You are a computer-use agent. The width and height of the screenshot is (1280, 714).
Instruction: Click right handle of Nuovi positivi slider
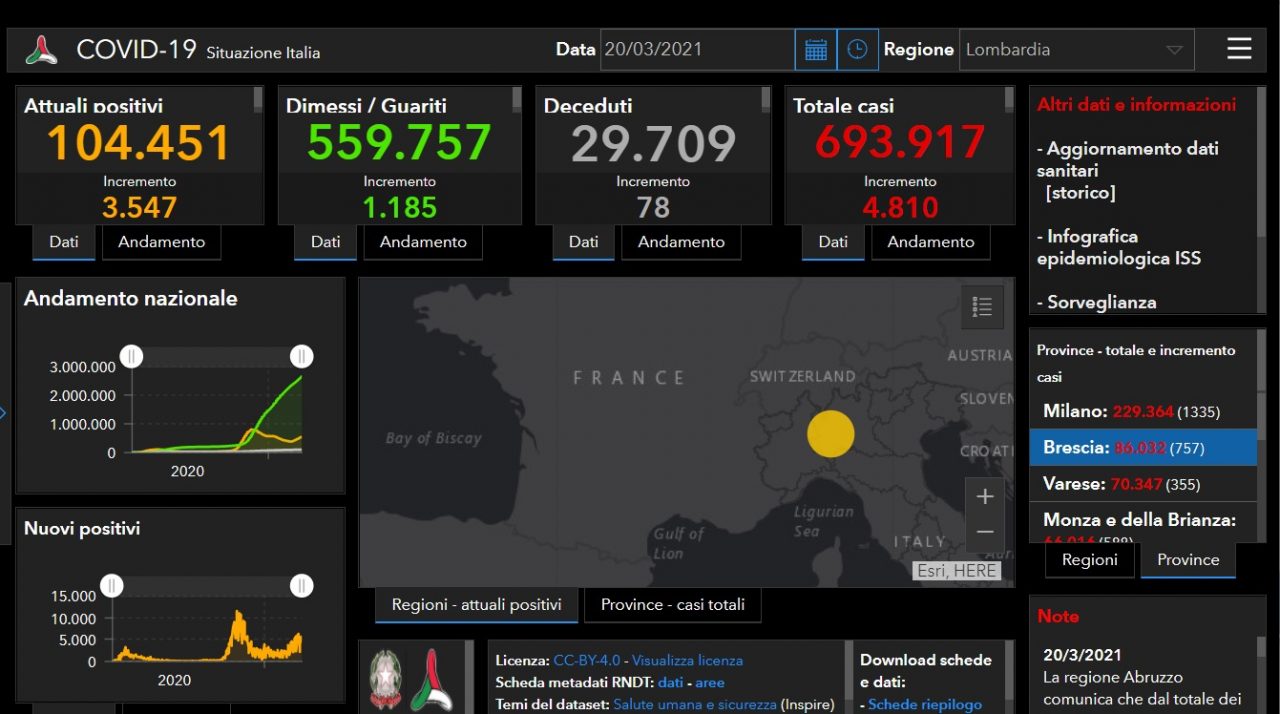301,586
